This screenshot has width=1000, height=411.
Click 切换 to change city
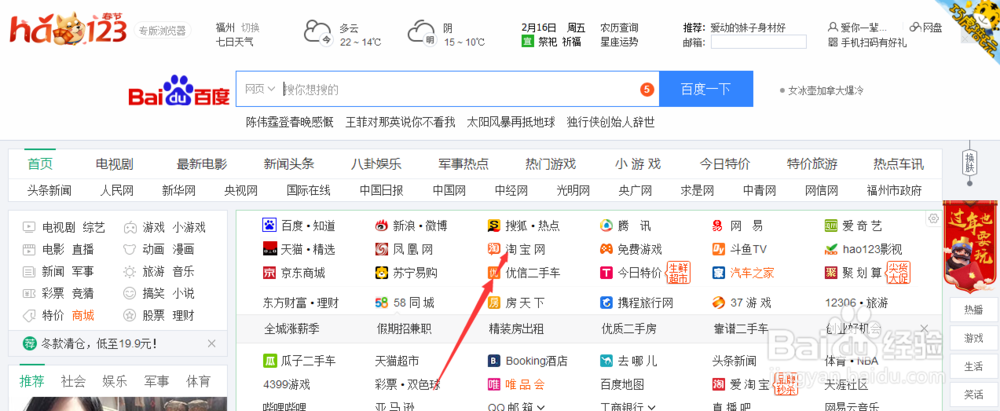[x=250, y=27]
